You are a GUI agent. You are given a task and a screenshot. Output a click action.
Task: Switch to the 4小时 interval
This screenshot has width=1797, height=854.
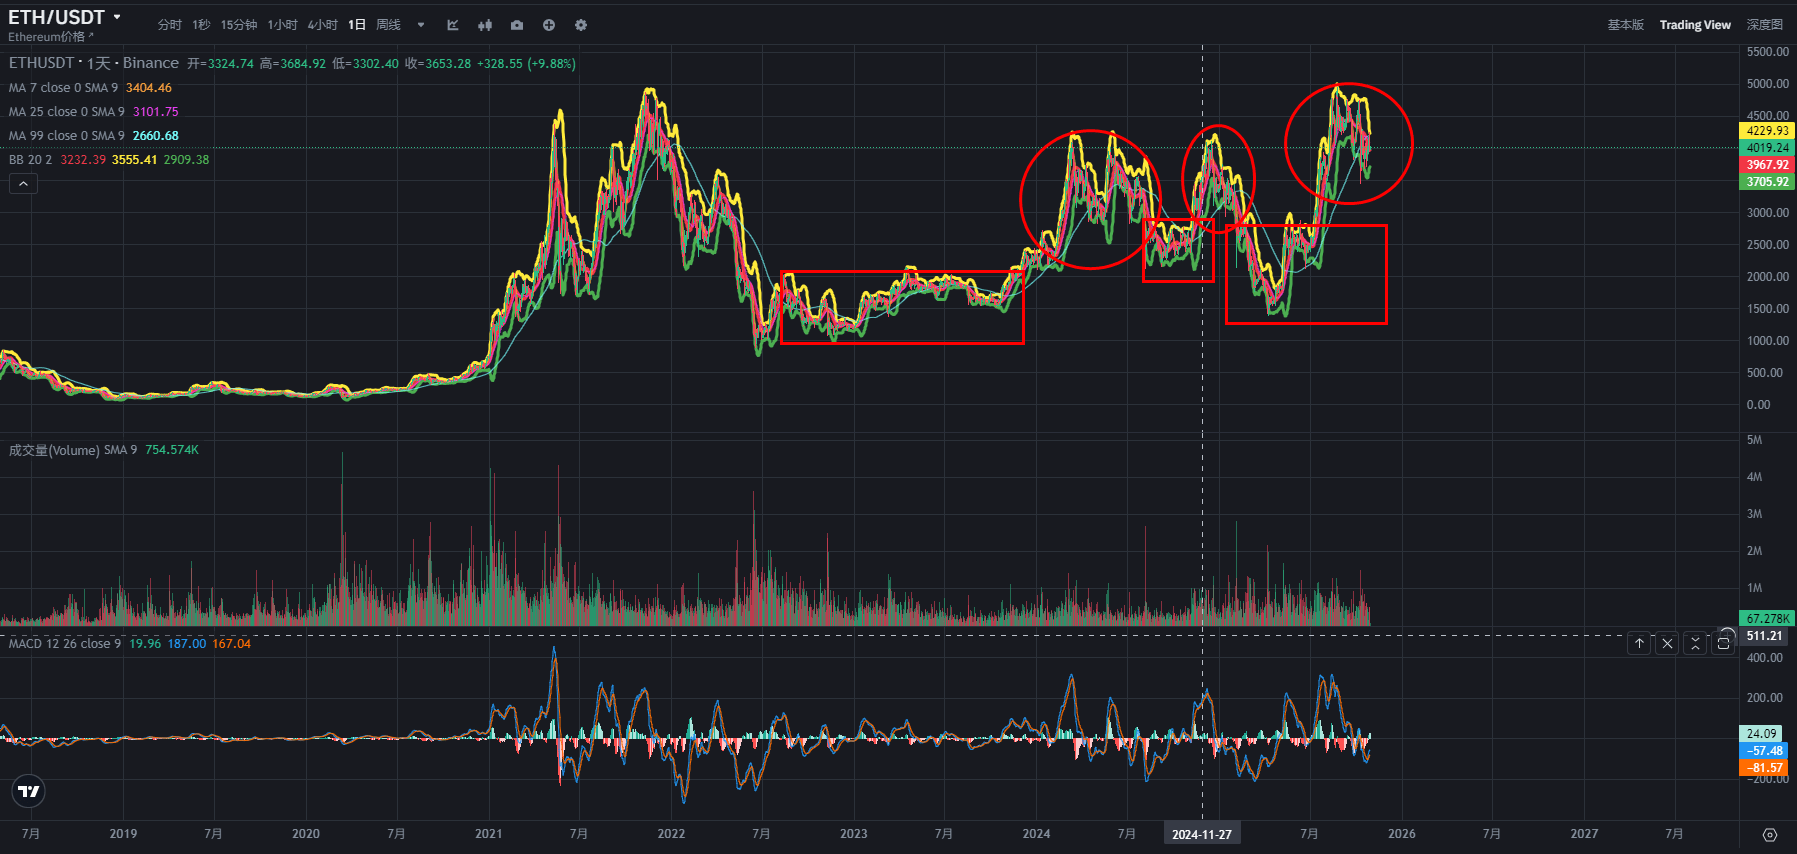pos(322,25)
